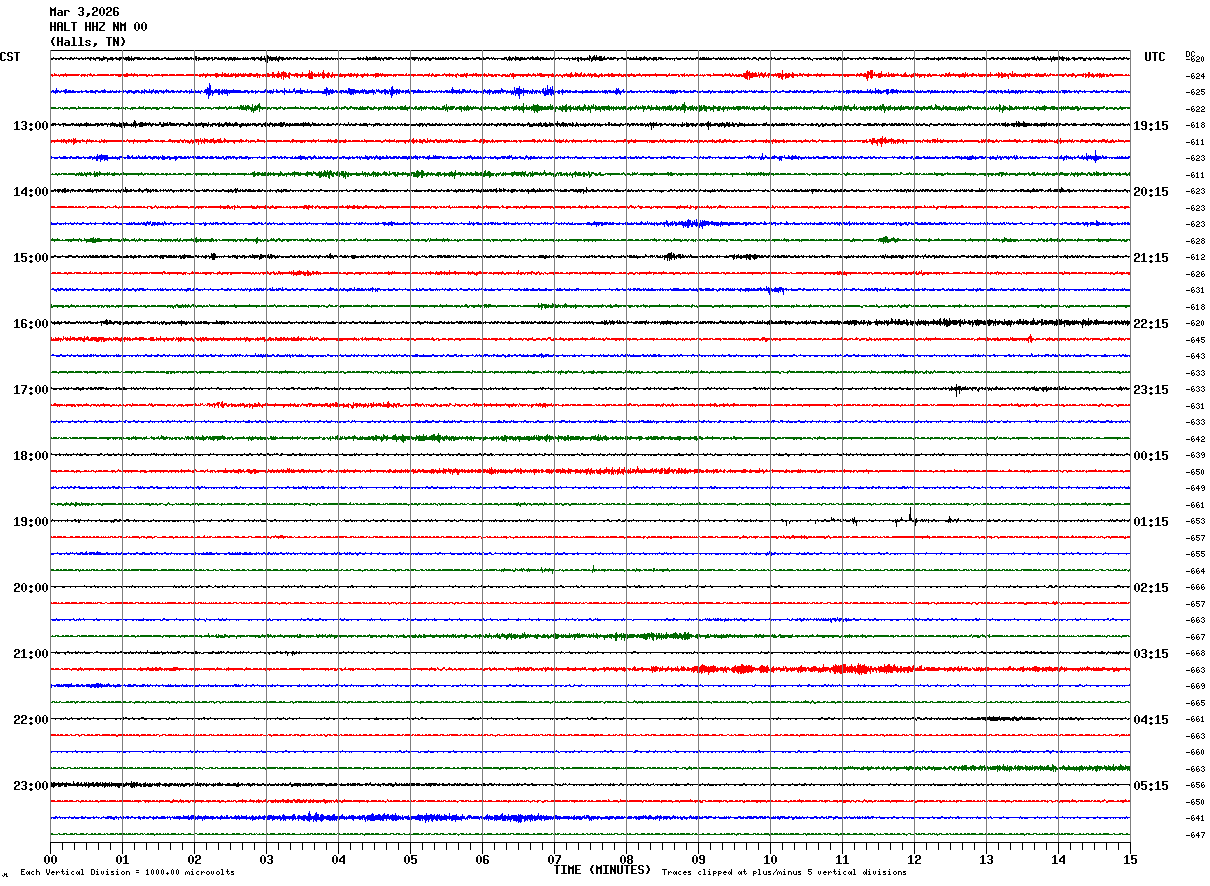Select the station code "HALT HHZ NM 00"
The width and height of the screenshot is (1210, 886).
(98, 27)
